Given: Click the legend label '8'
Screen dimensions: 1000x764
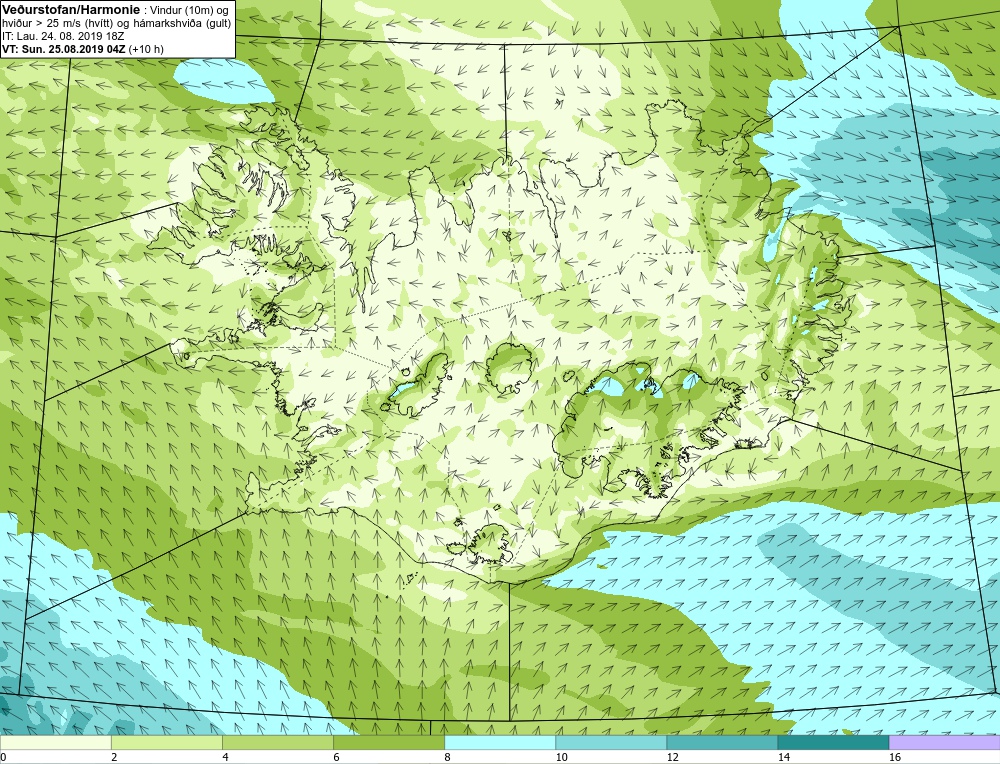Looking at the screenshot, I should pyautogui.click(x=447, y=757).
